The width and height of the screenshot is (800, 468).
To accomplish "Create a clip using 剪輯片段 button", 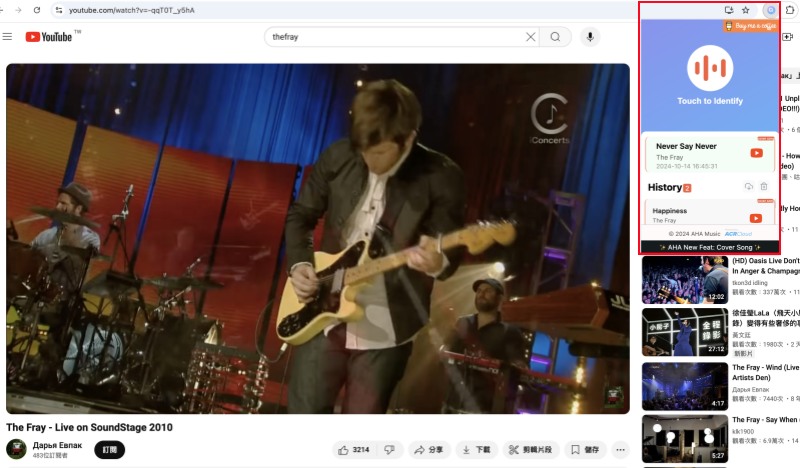I will (531, 450).
